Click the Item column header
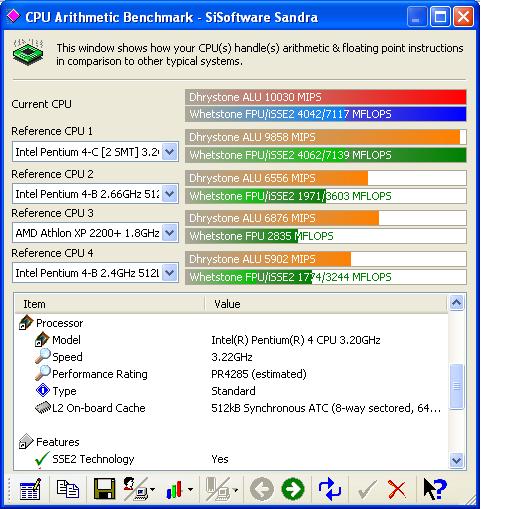This screenshot has width=512, height=509. pos(109,304)
